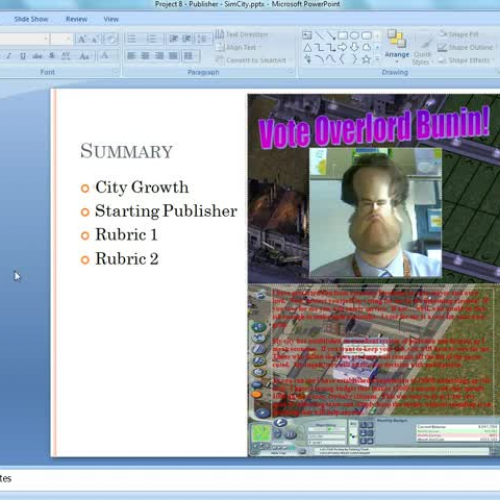Open the Line Spacing dropdown

pos(203,39)
